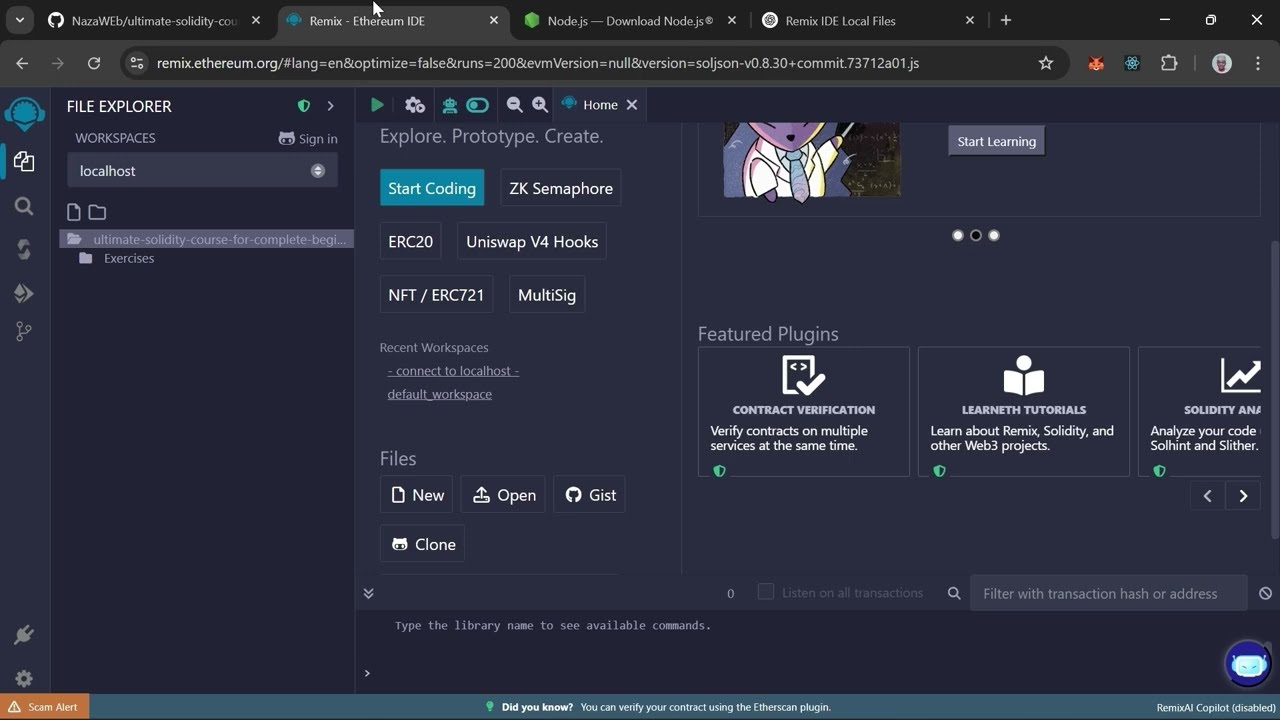
Task: Click the Scam Alert status item
Action: pyautogui.click(x=45, y=707)
